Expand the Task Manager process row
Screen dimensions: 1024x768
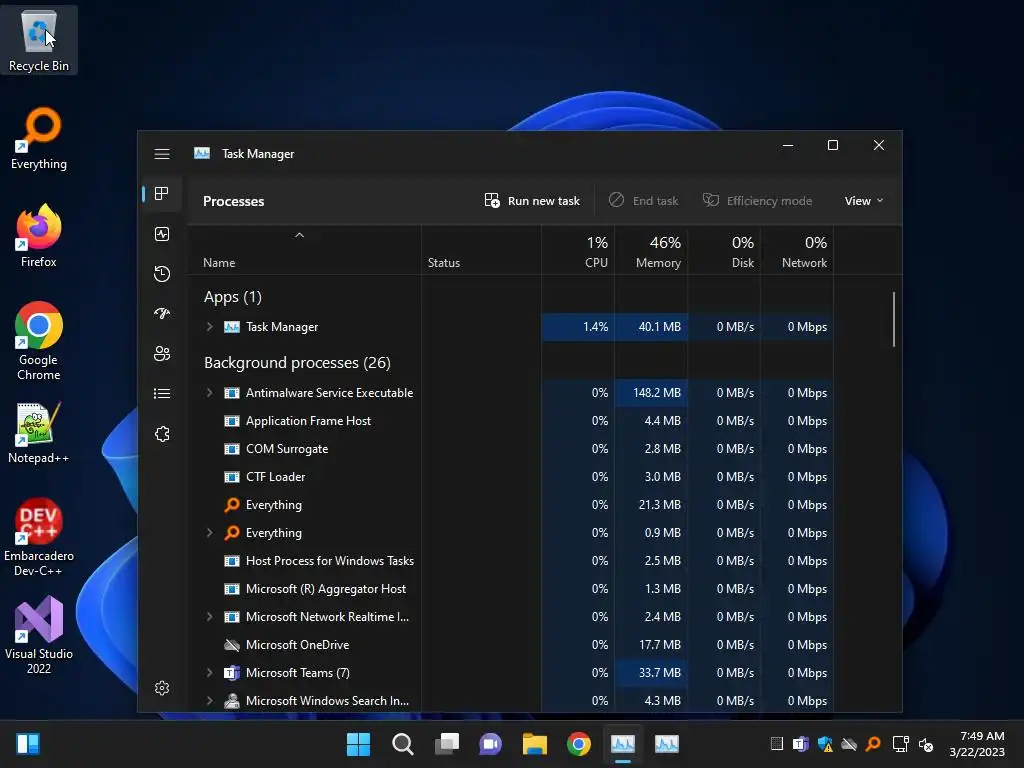point(210,327)
